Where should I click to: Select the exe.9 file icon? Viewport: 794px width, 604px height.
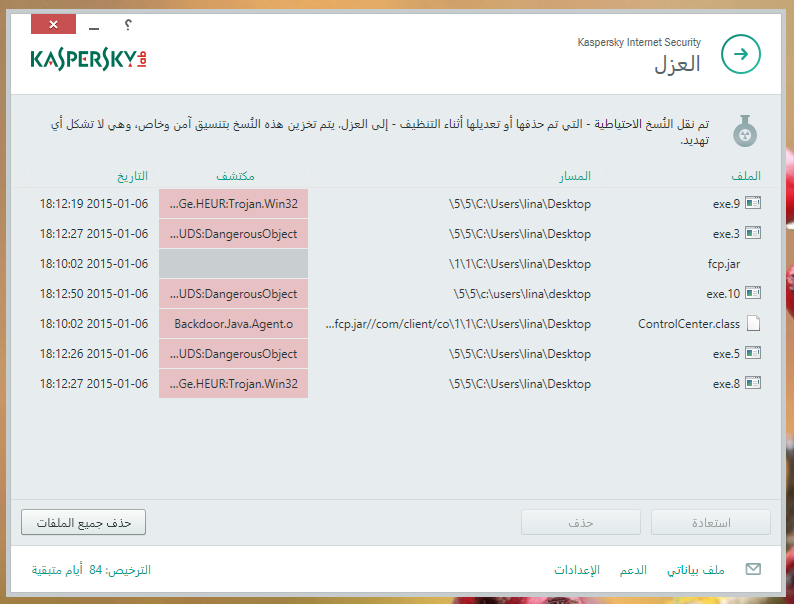(753, 203)
